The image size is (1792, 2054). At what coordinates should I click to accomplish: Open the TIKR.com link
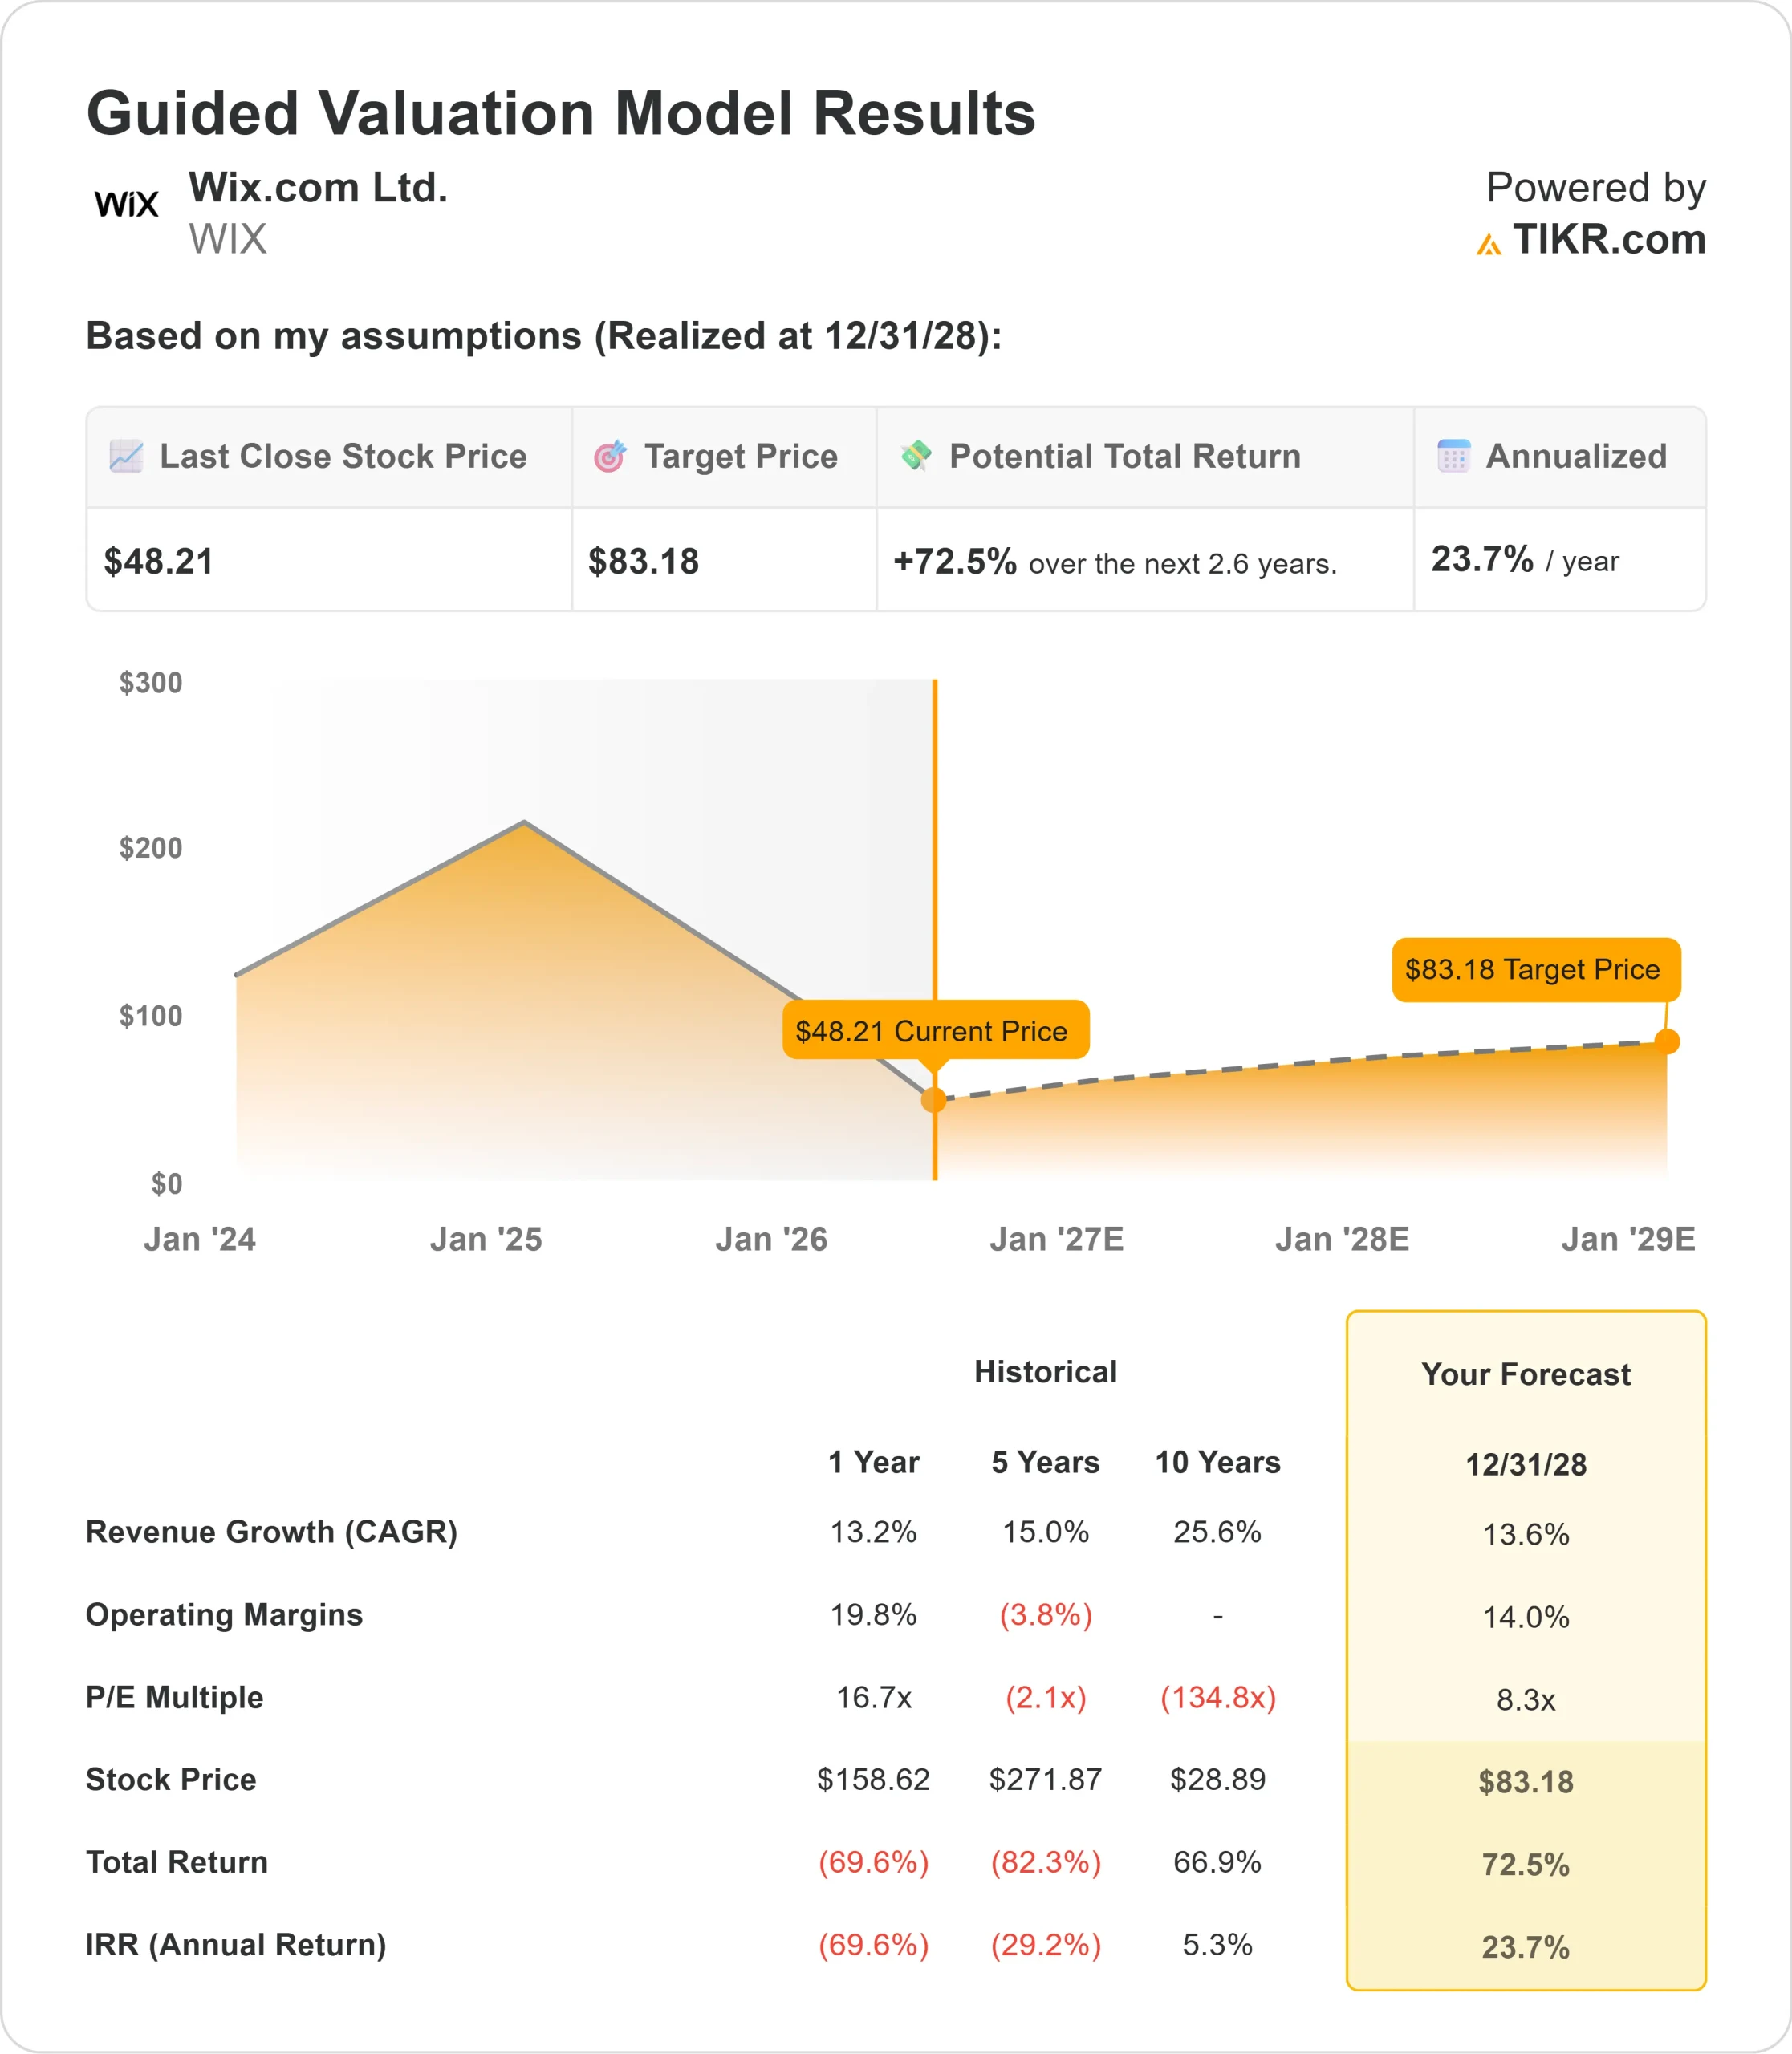(x=1609, y=240)
